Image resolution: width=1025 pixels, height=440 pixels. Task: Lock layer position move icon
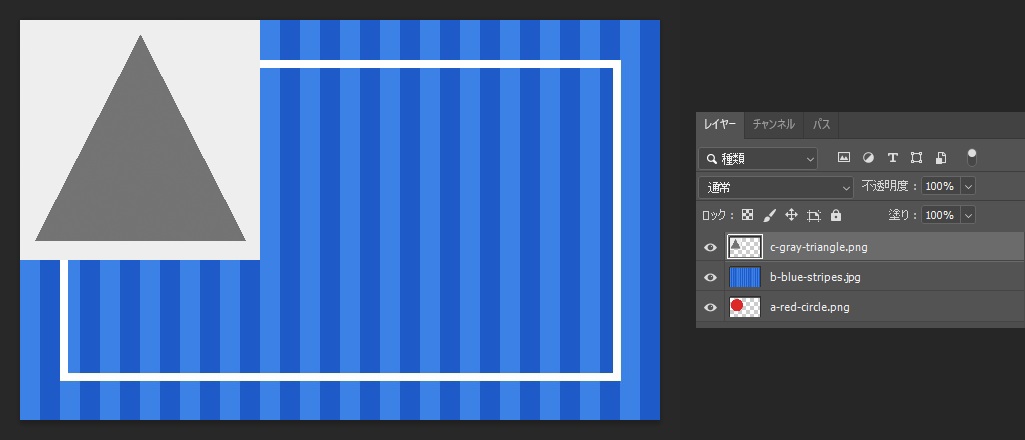[791, 215]
